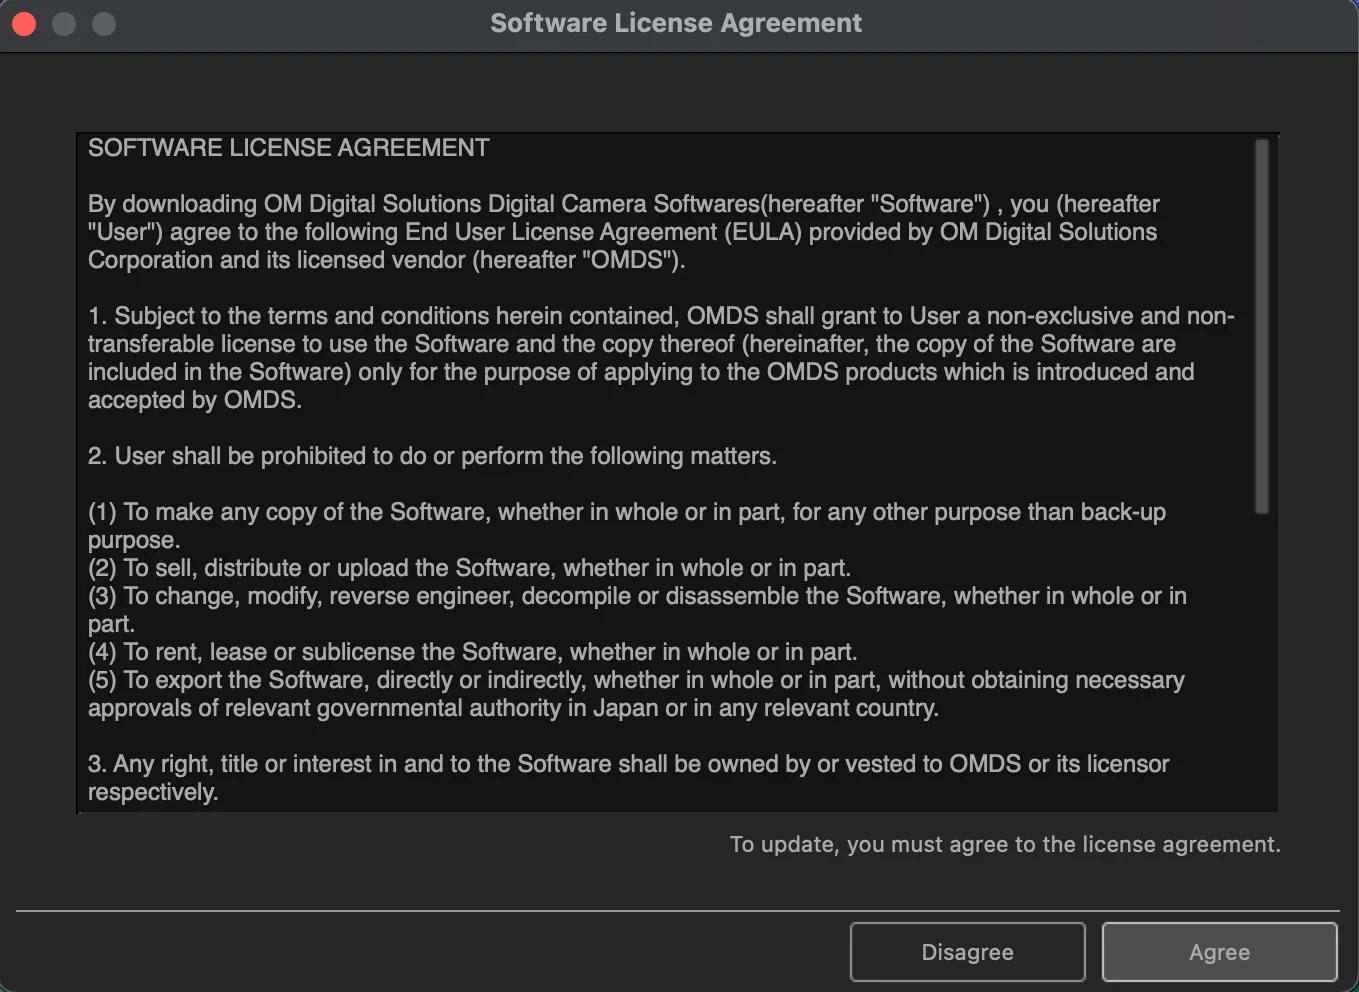This screenshot has width=1359, height=992.
Task: Click 'To update, you must agree' notice text
Action: pyautogui.click(x=1005, y=844)
